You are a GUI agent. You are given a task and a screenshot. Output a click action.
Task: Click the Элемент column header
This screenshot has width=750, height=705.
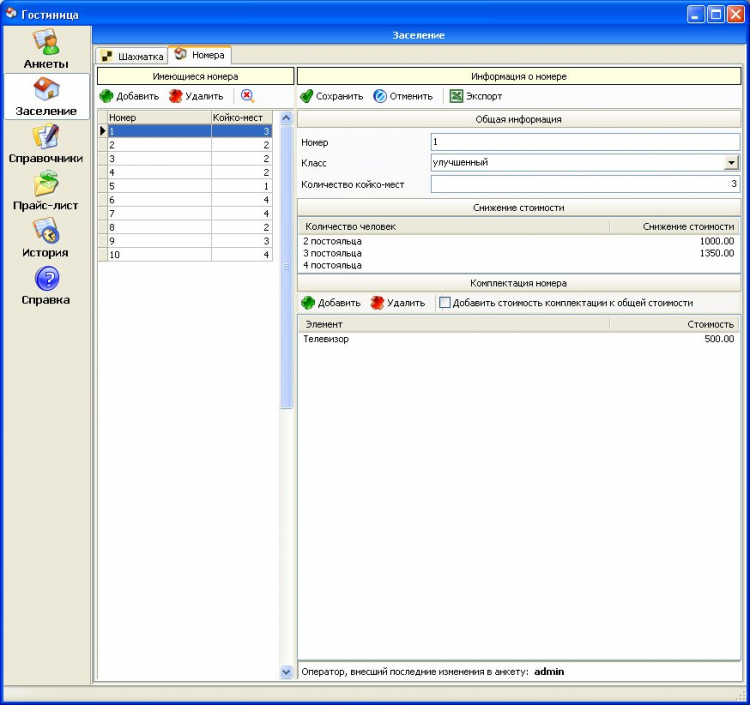454,324
